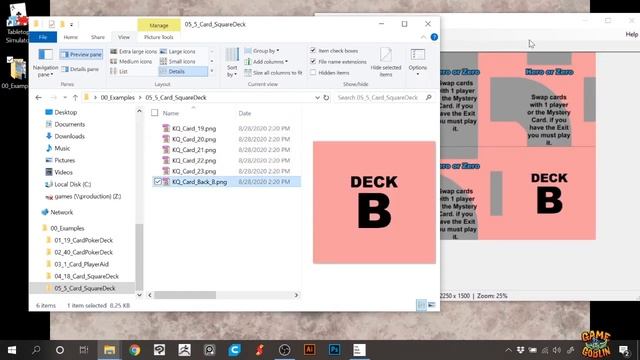640x360 pixels.
Task: Go up one folder level
Action: pos(75,98)
